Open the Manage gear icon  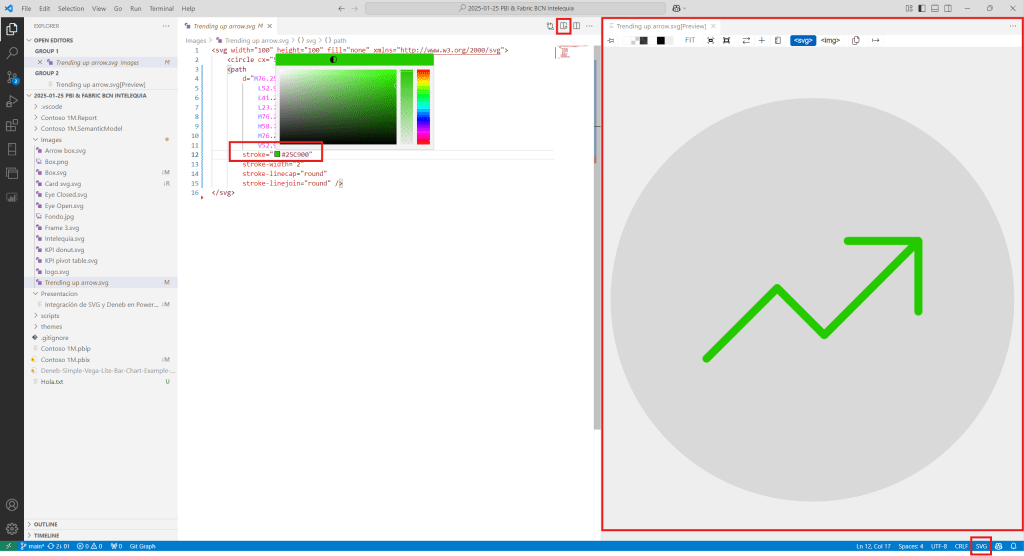(12, 528)
